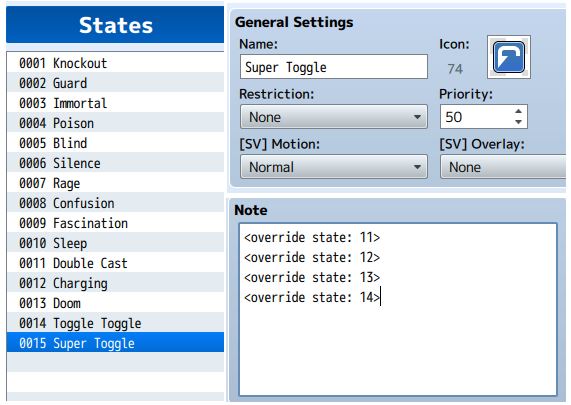The width and height of the screenshot is (571, 405).
Task: Decrease the Priority value
Action: click(x=519, y=122)
